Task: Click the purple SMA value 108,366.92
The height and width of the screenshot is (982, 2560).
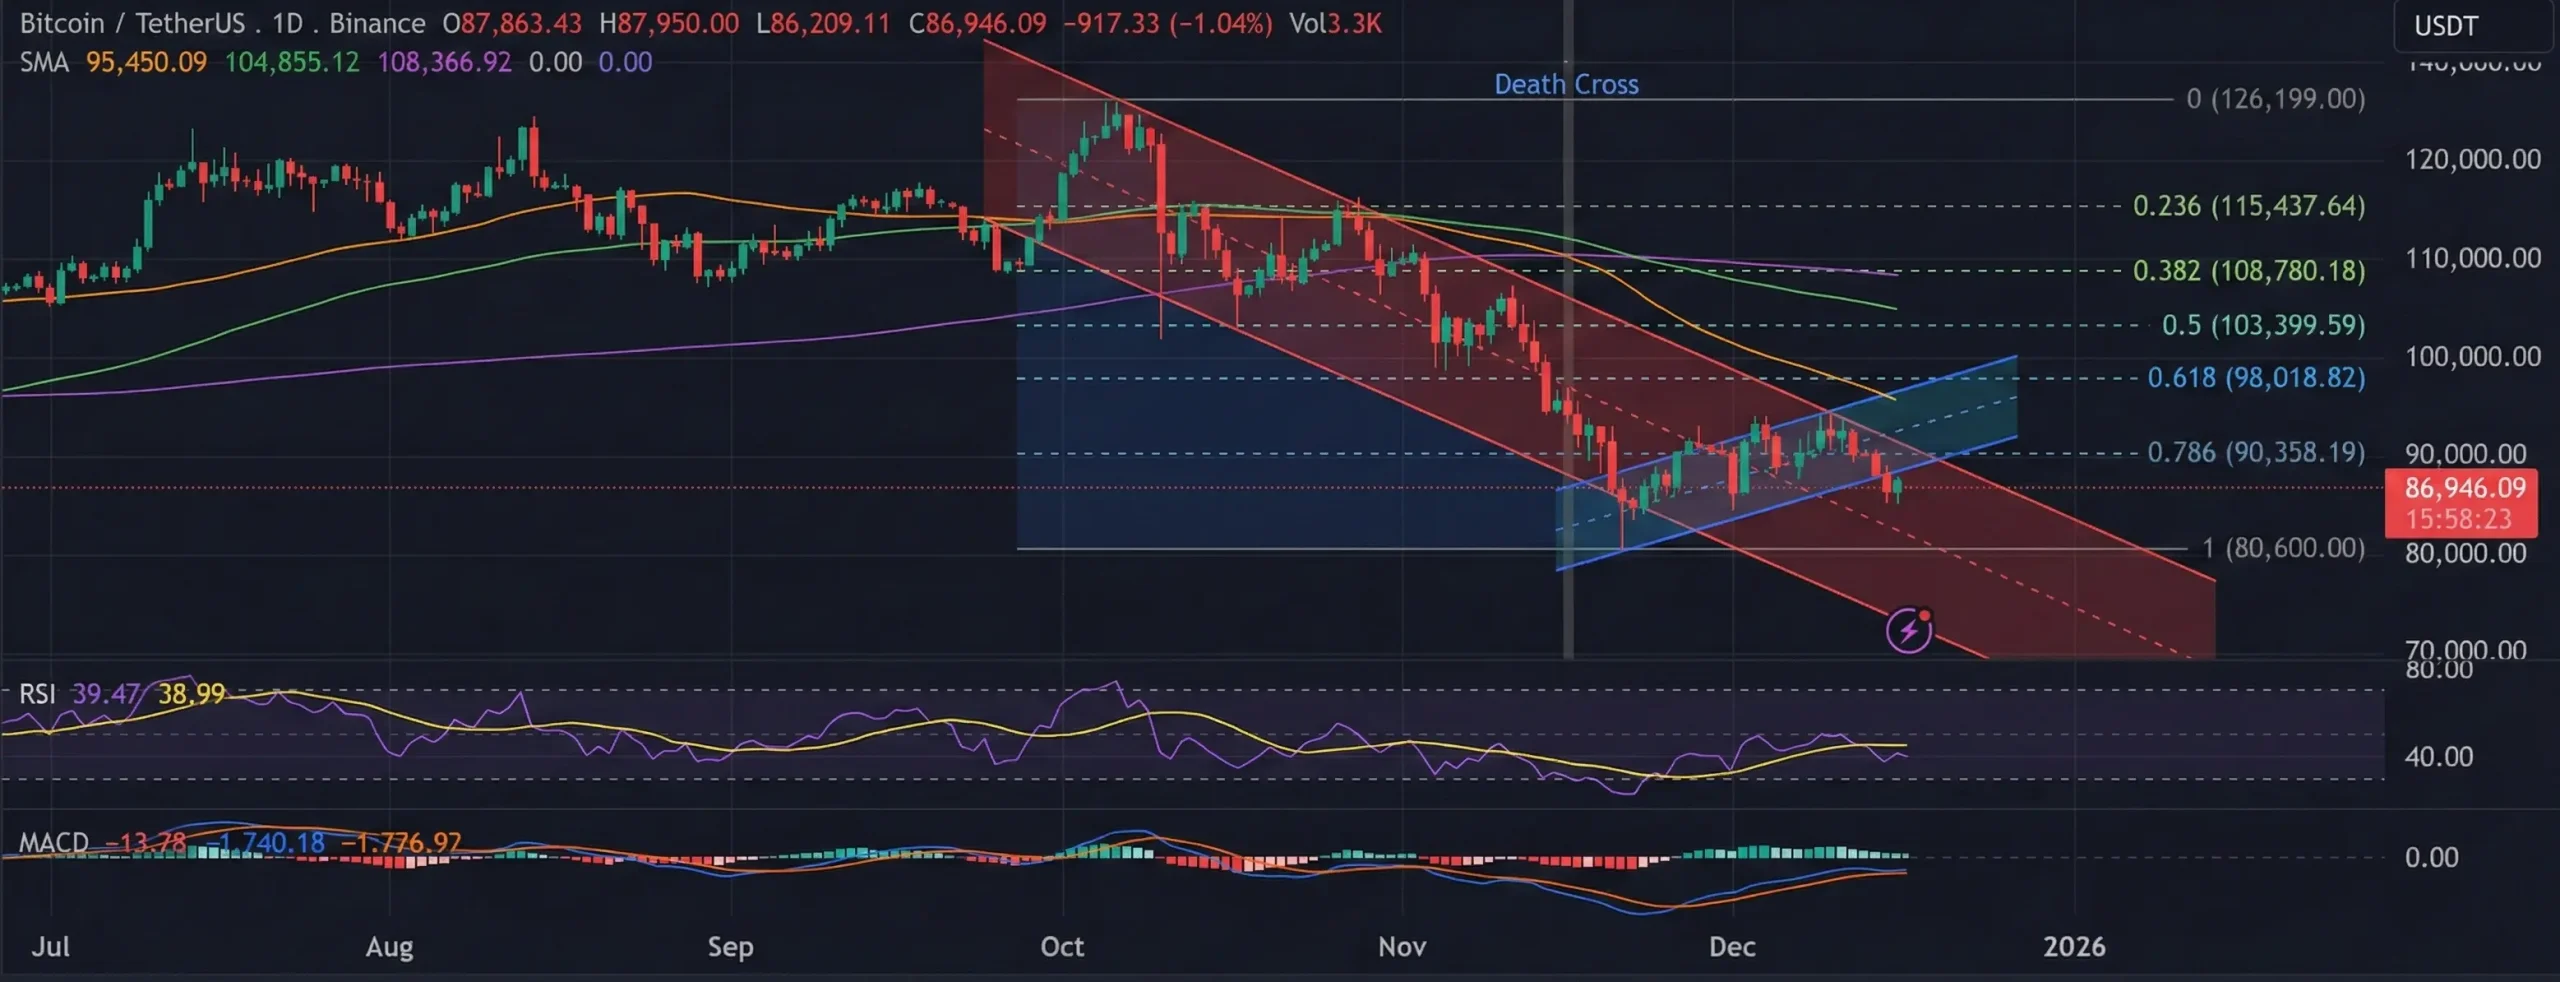Action: [x=444, y=62]
